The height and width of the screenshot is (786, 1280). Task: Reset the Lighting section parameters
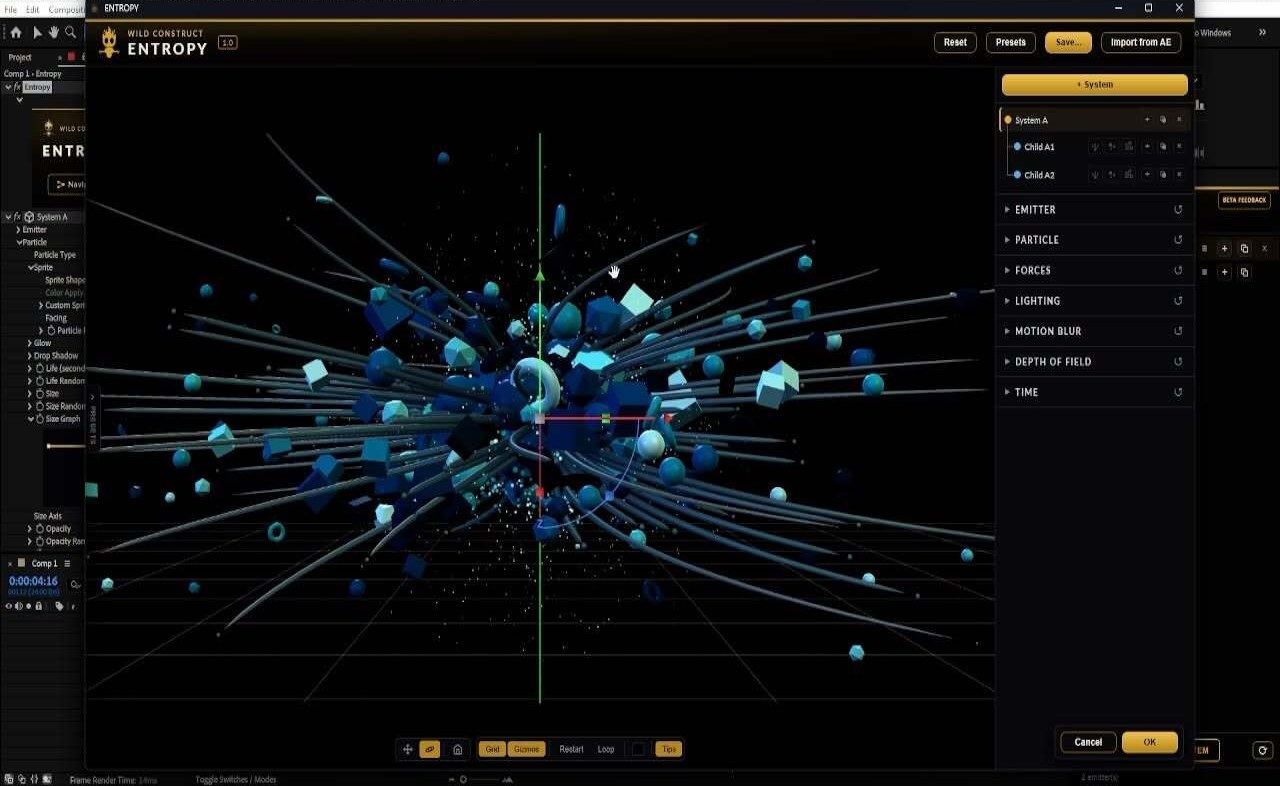click(1178, 301)
